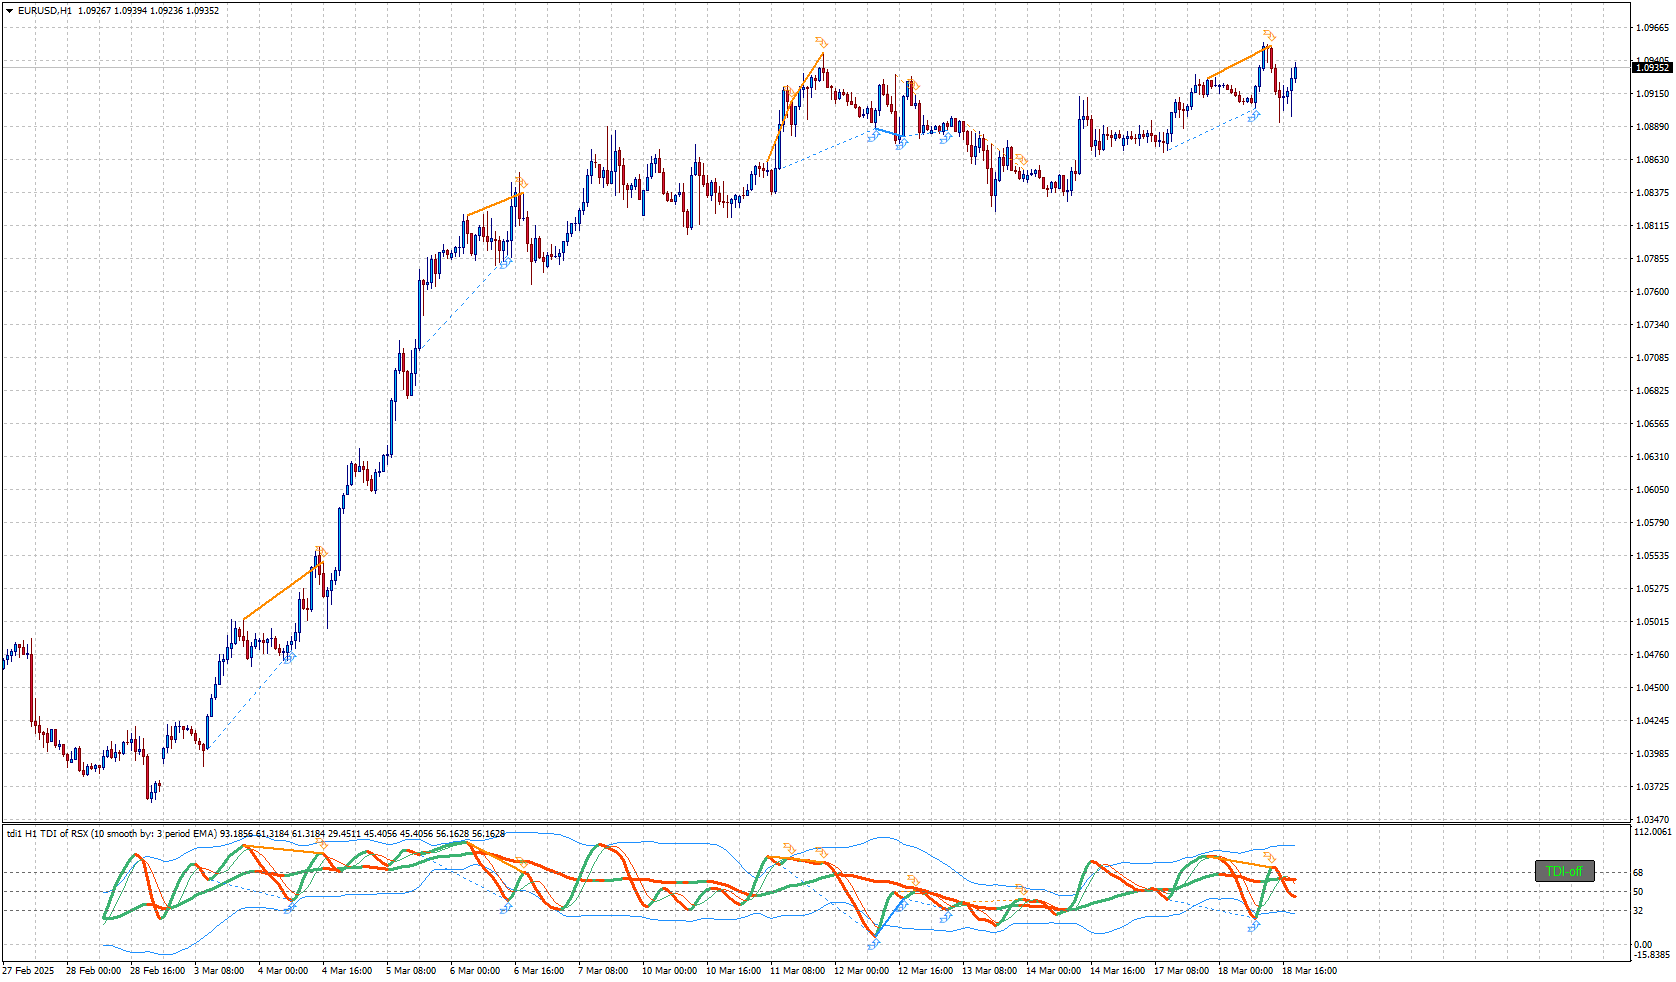
Task: Click the 1.08115 price scale label
Action: (1652, 226)
